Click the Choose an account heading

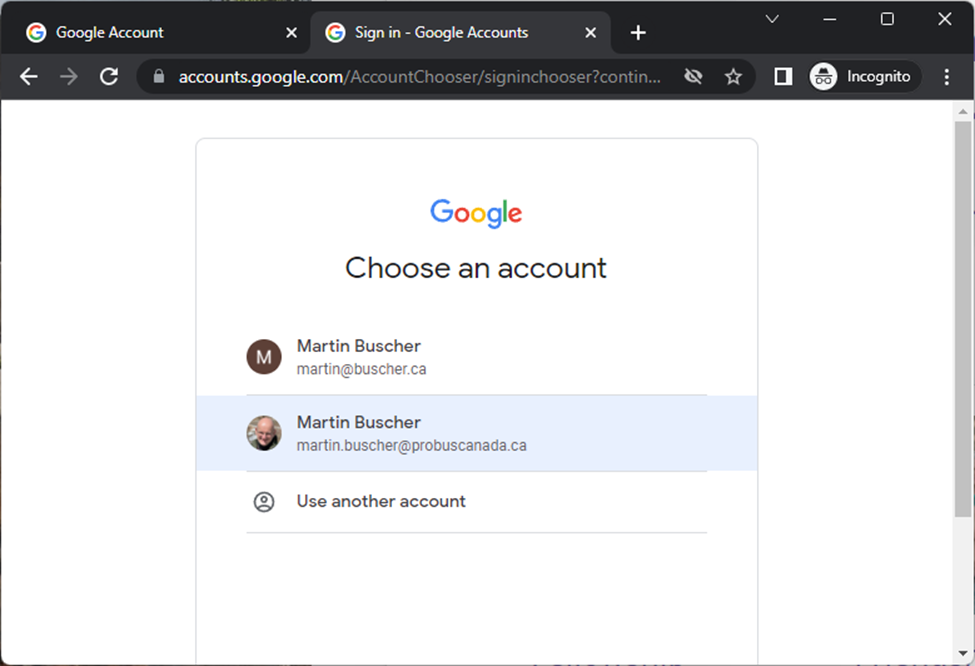point(476,269)
